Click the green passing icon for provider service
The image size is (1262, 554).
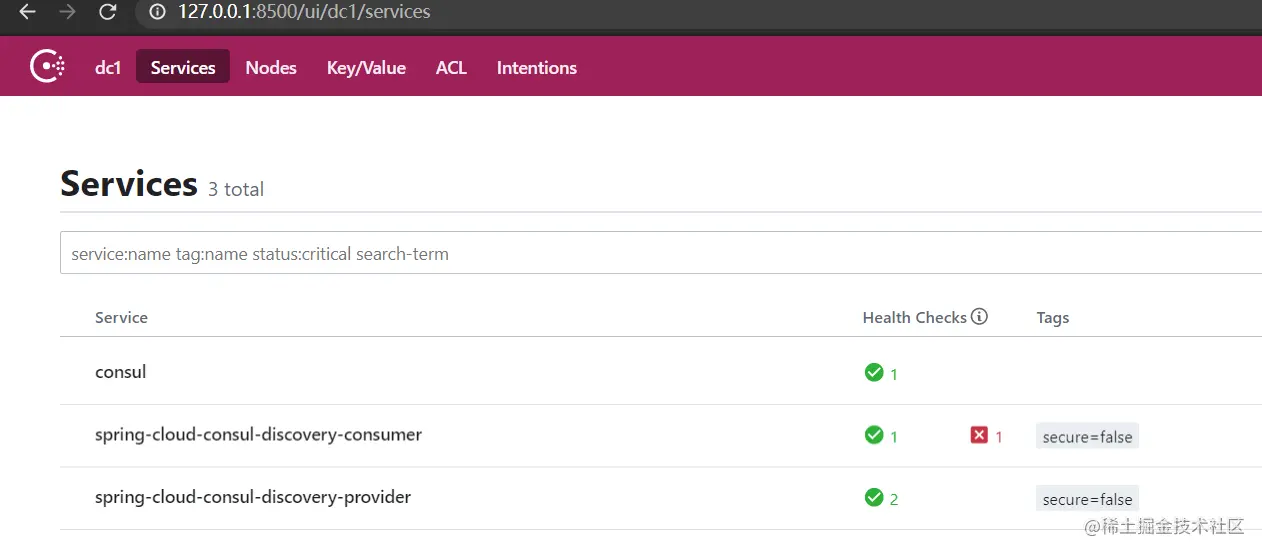pos(874,497)
